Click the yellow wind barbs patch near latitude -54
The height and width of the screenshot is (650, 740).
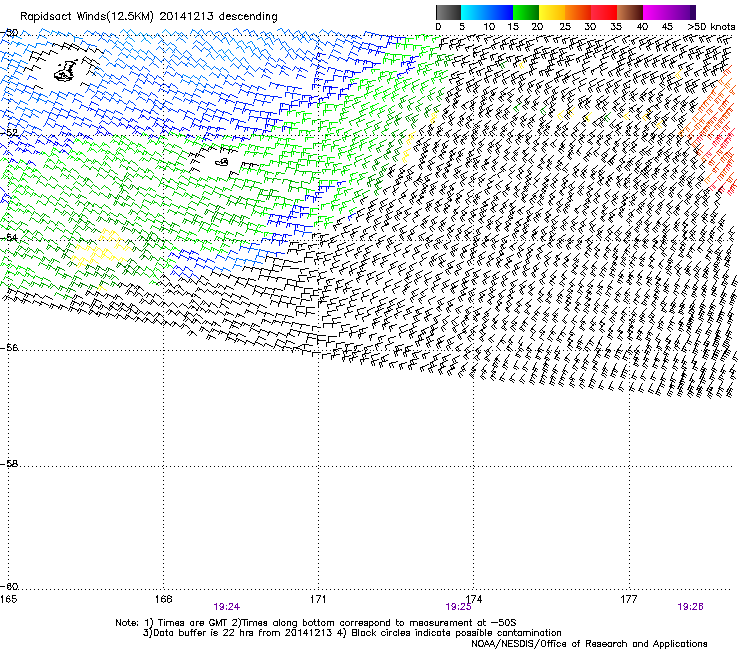coord(101,249)
